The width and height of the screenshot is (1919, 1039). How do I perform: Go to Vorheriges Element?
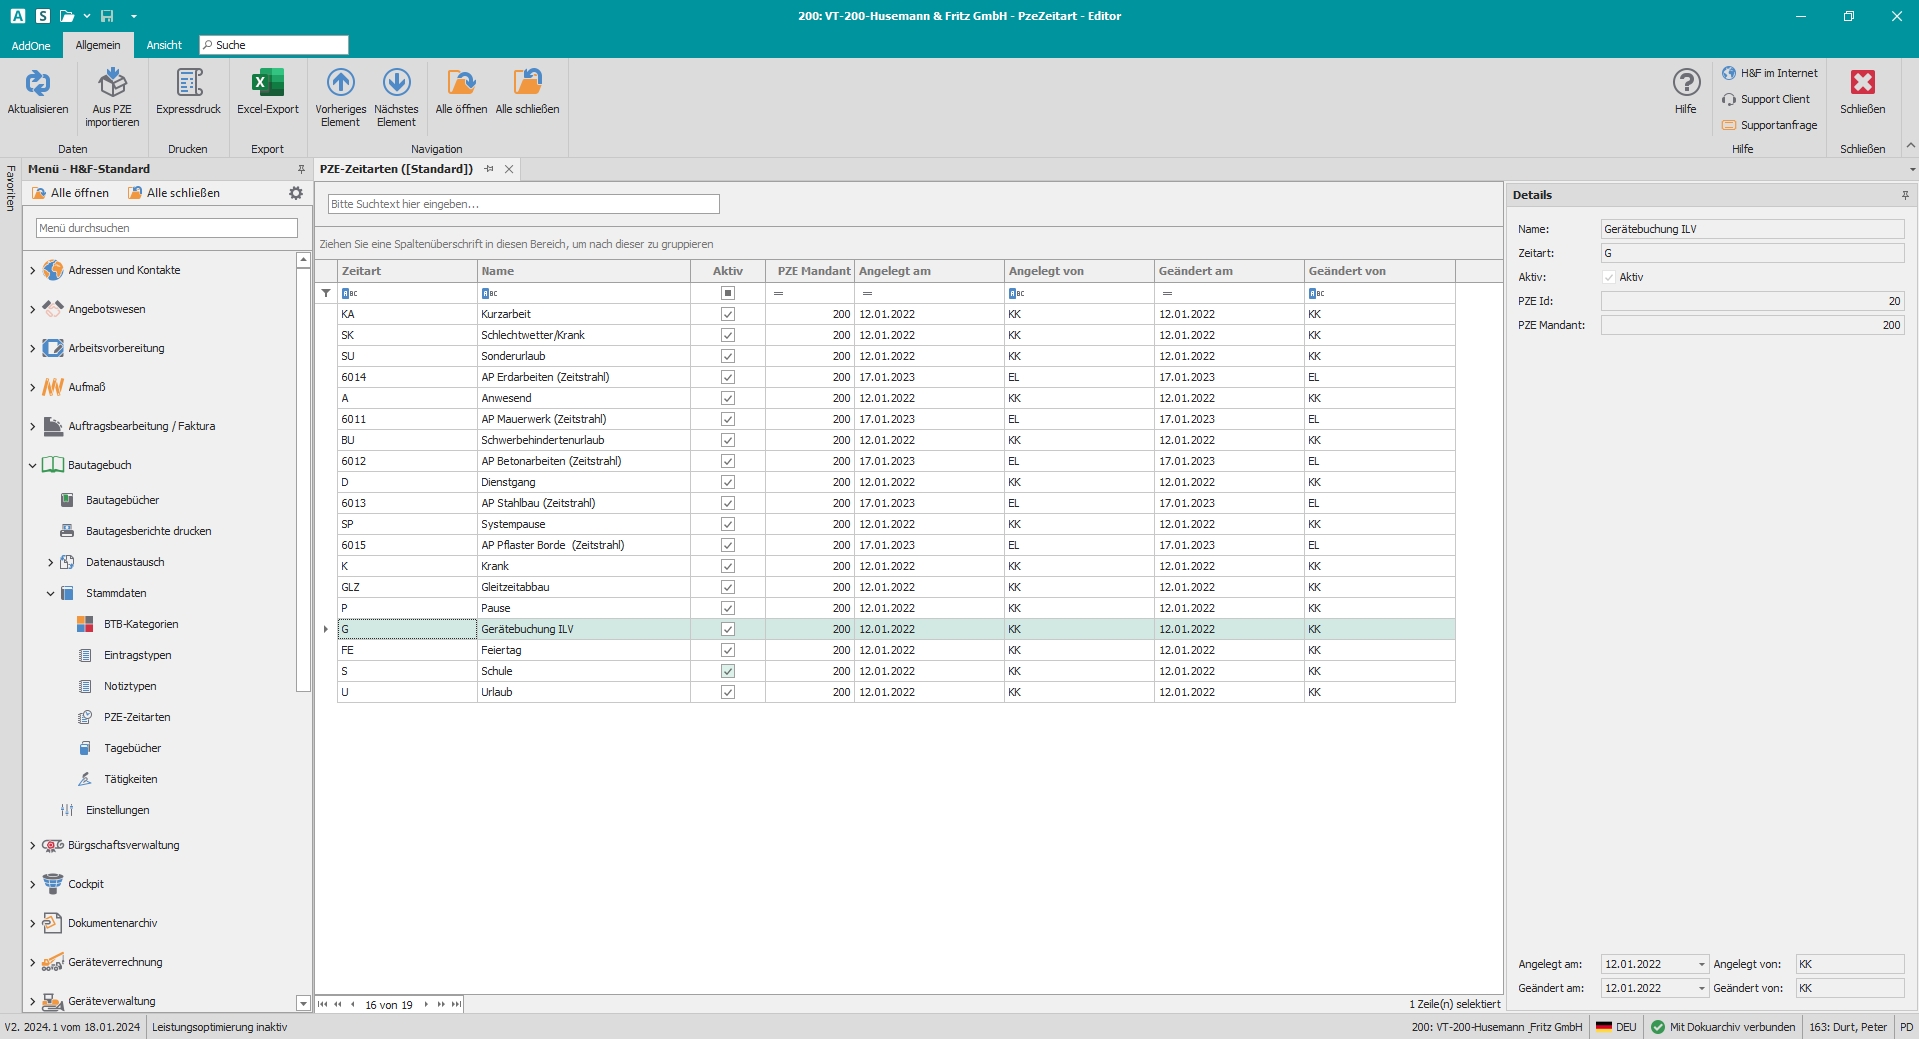click(x=340, y=84)
